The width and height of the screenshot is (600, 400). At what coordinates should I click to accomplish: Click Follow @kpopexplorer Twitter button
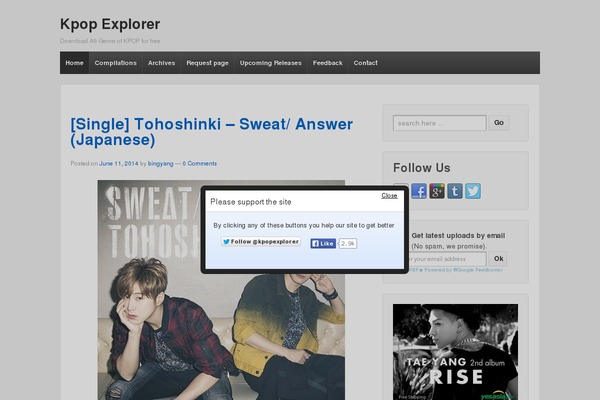click(x=261, y=242)
